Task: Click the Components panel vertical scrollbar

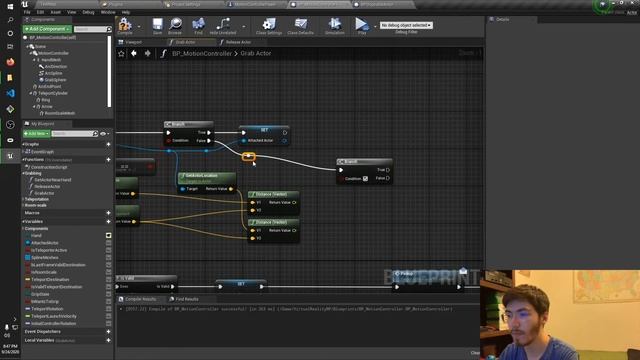Action: [x=109, y=71]
